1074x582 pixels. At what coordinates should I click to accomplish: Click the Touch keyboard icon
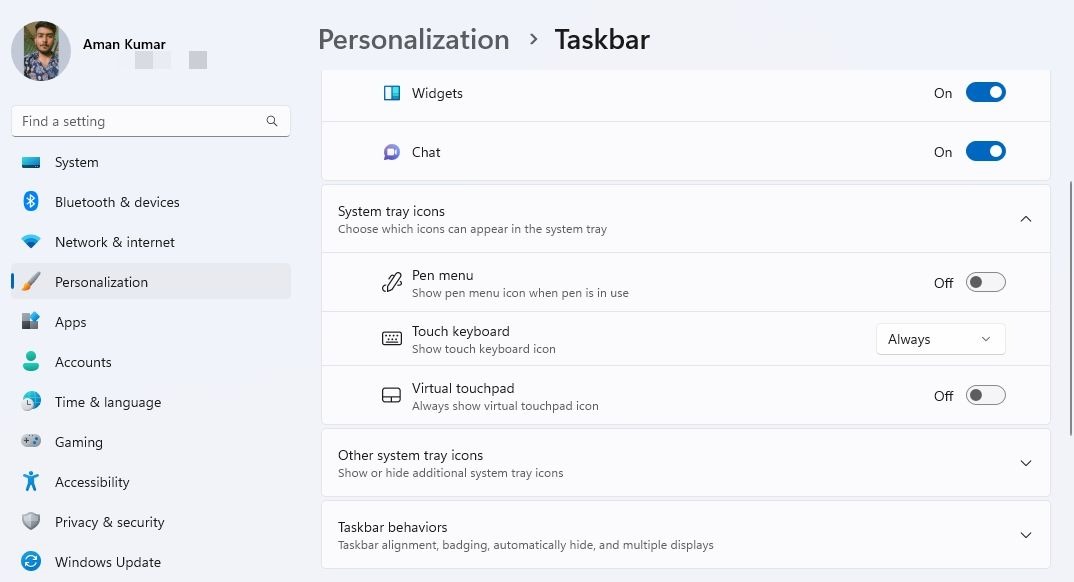tap(392, 338)
